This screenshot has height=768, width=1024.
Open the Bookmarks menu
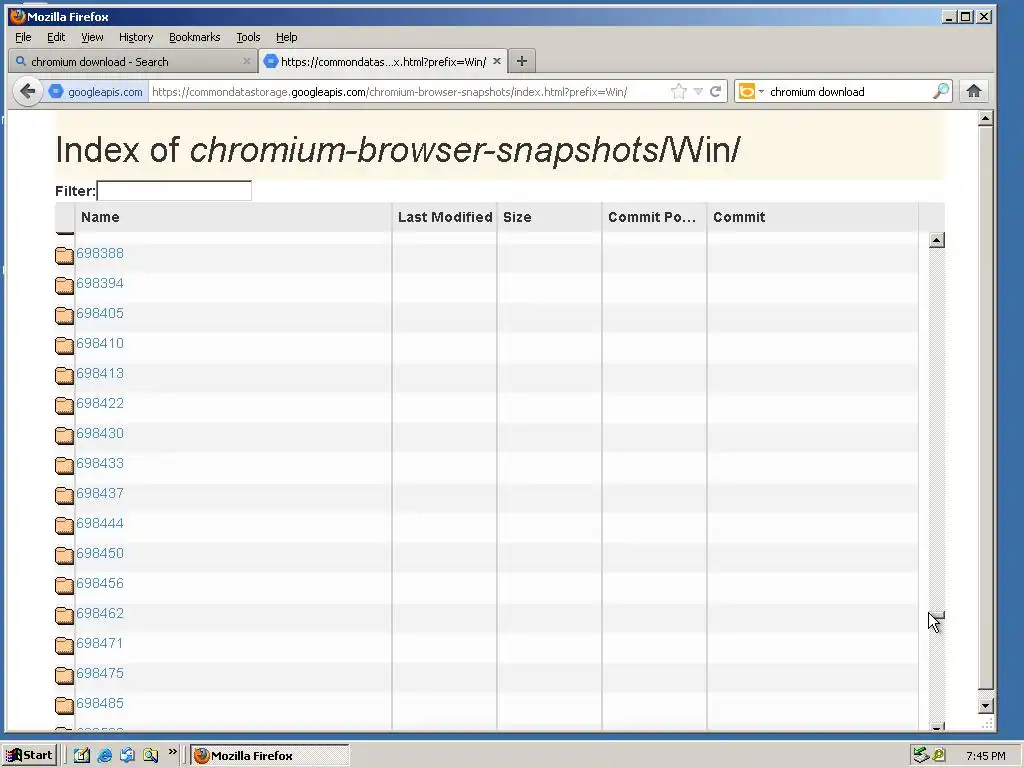pos(195,37)
